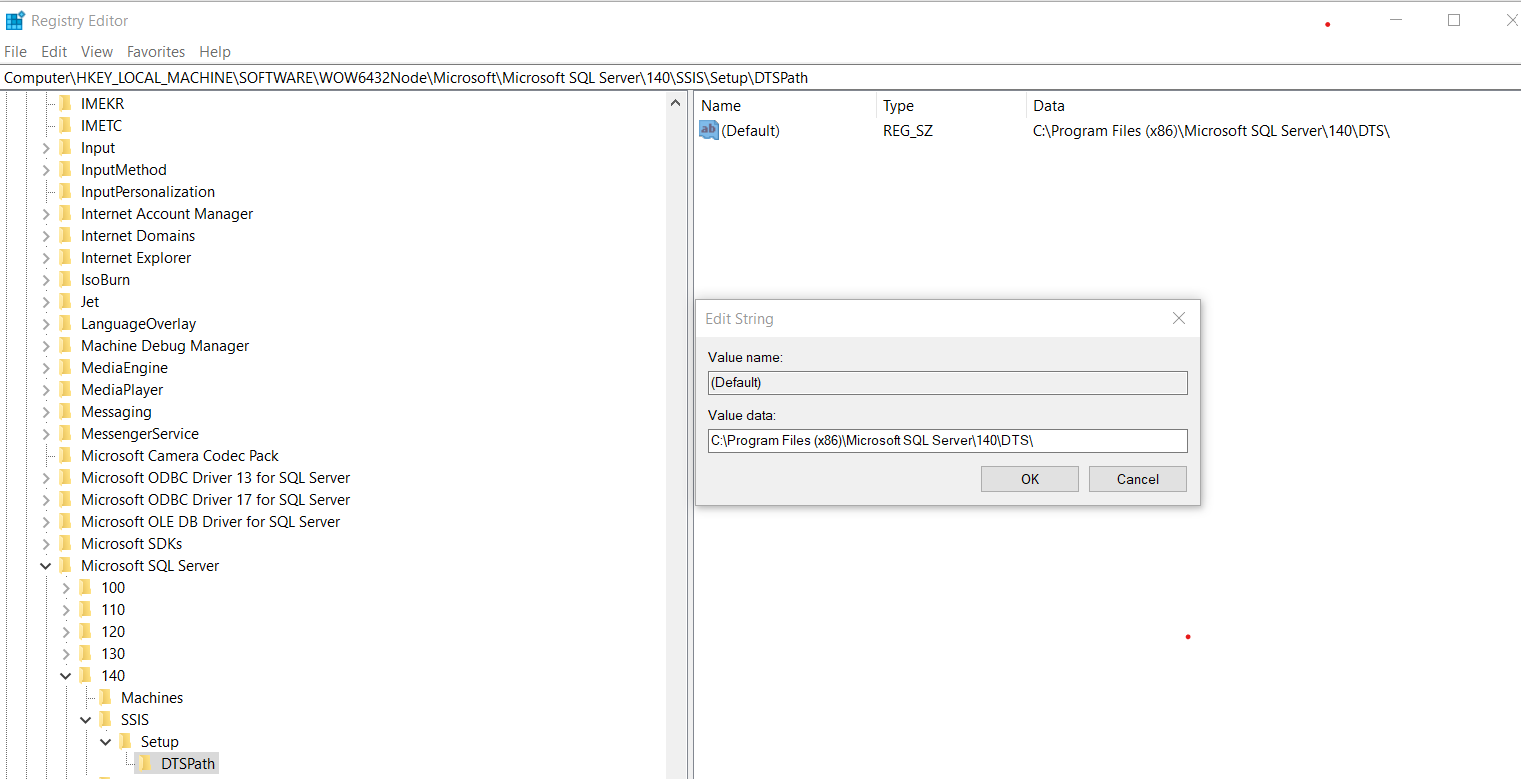
Task: Click the Value data input field
Action: 947,440
